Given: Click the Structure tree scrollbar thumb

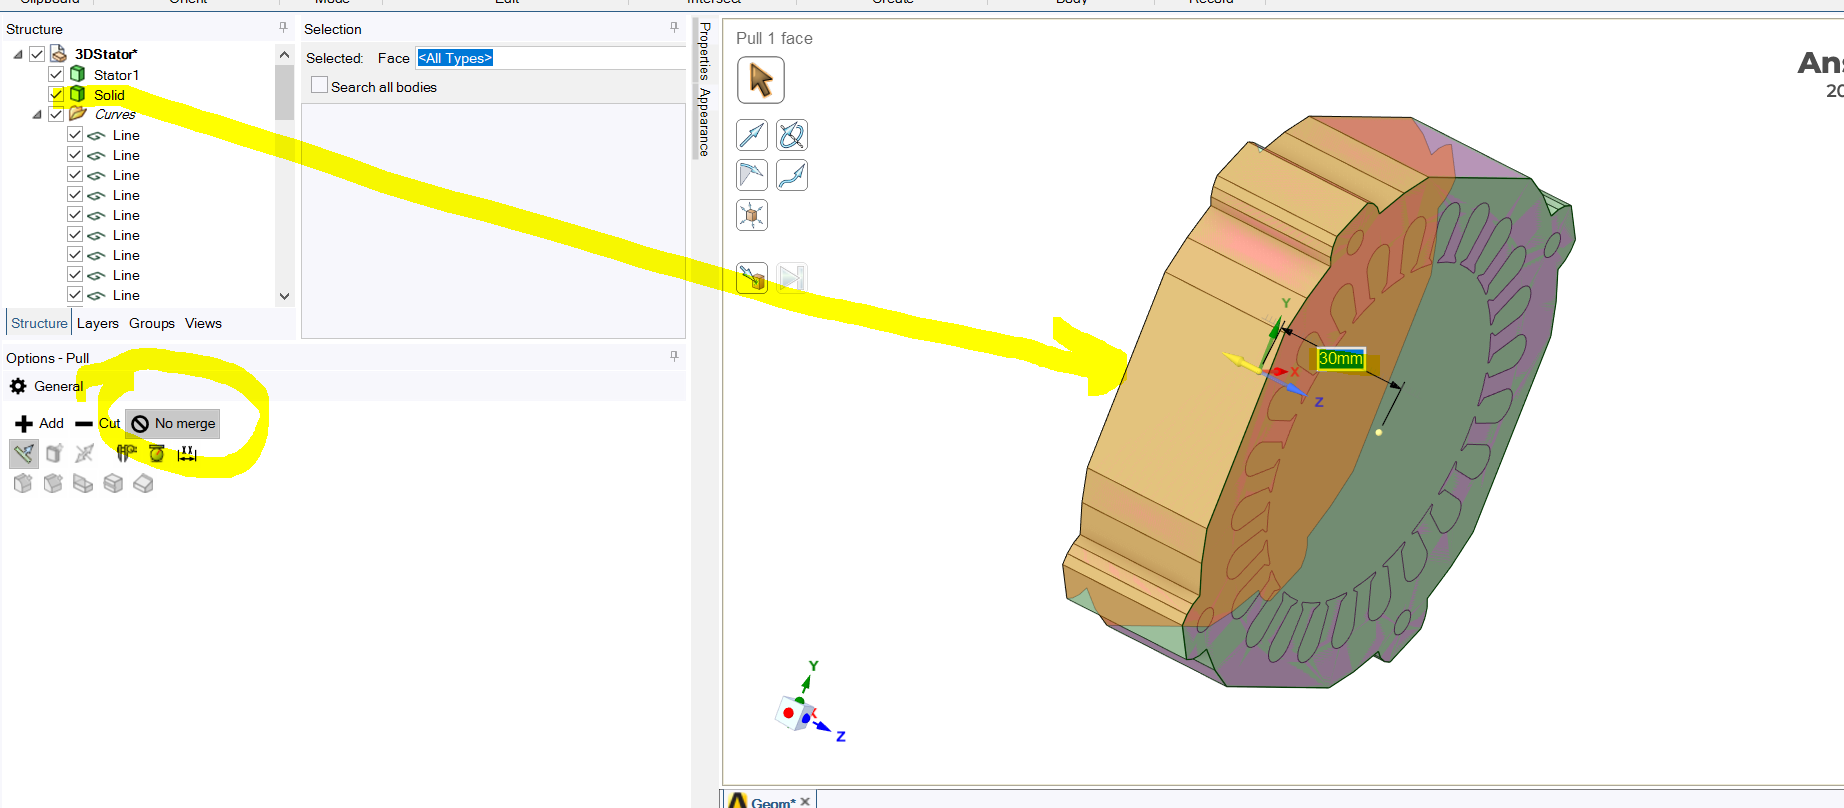Looking at the screenshot, I should click(284, 92).
